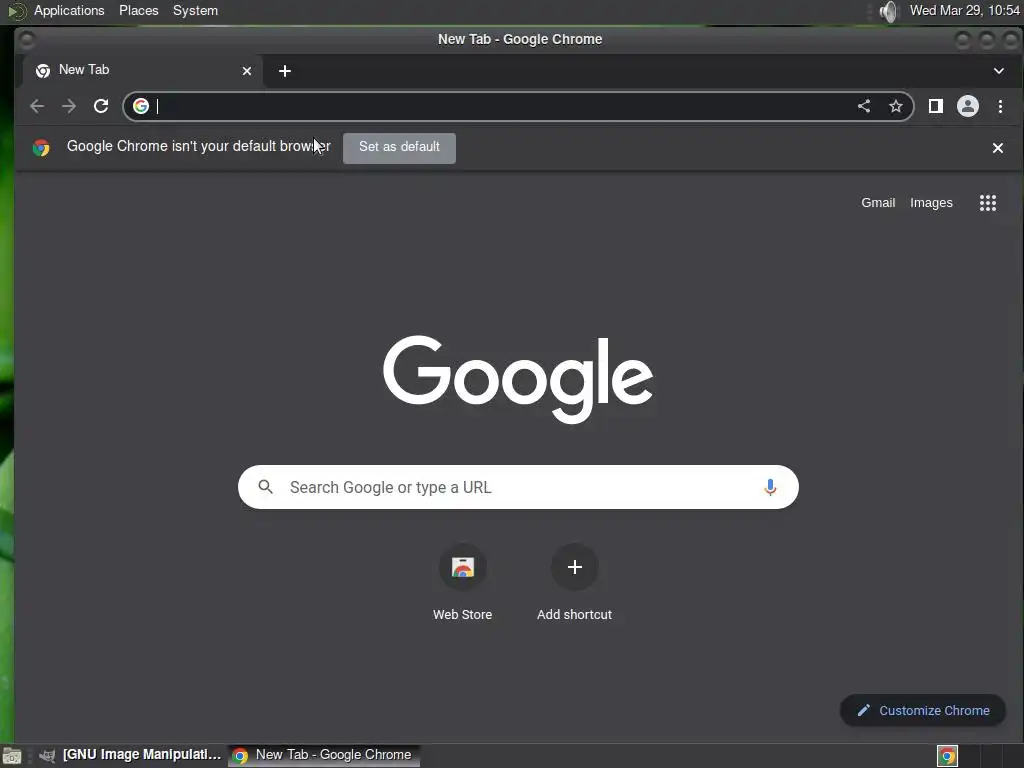This screenshot has height=768, width=1024.
Task: Click Customize Chrome button
Action: [x=923, y=710]
